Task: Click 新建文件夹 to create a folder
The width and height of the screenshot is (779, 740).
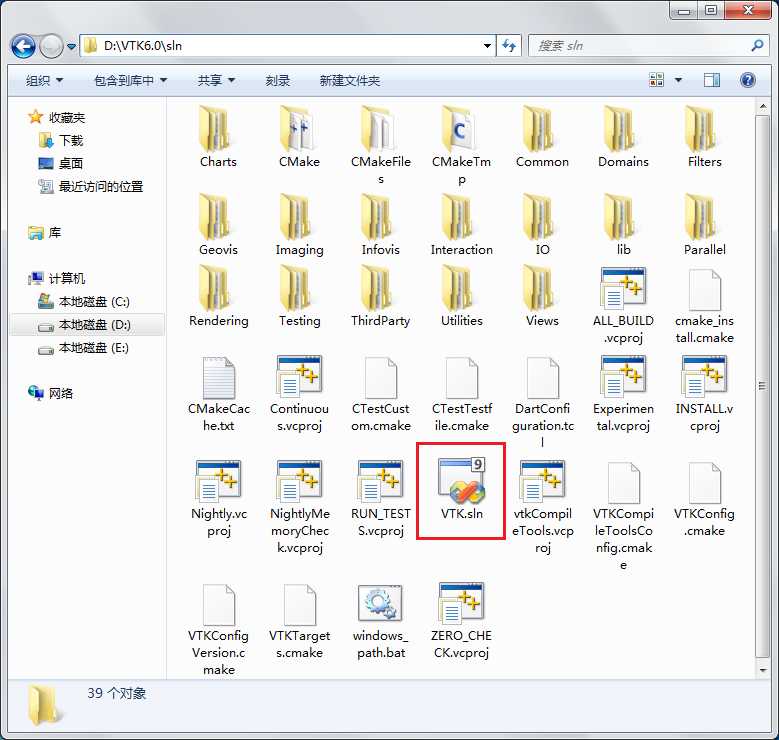Action: click(349, 80)
